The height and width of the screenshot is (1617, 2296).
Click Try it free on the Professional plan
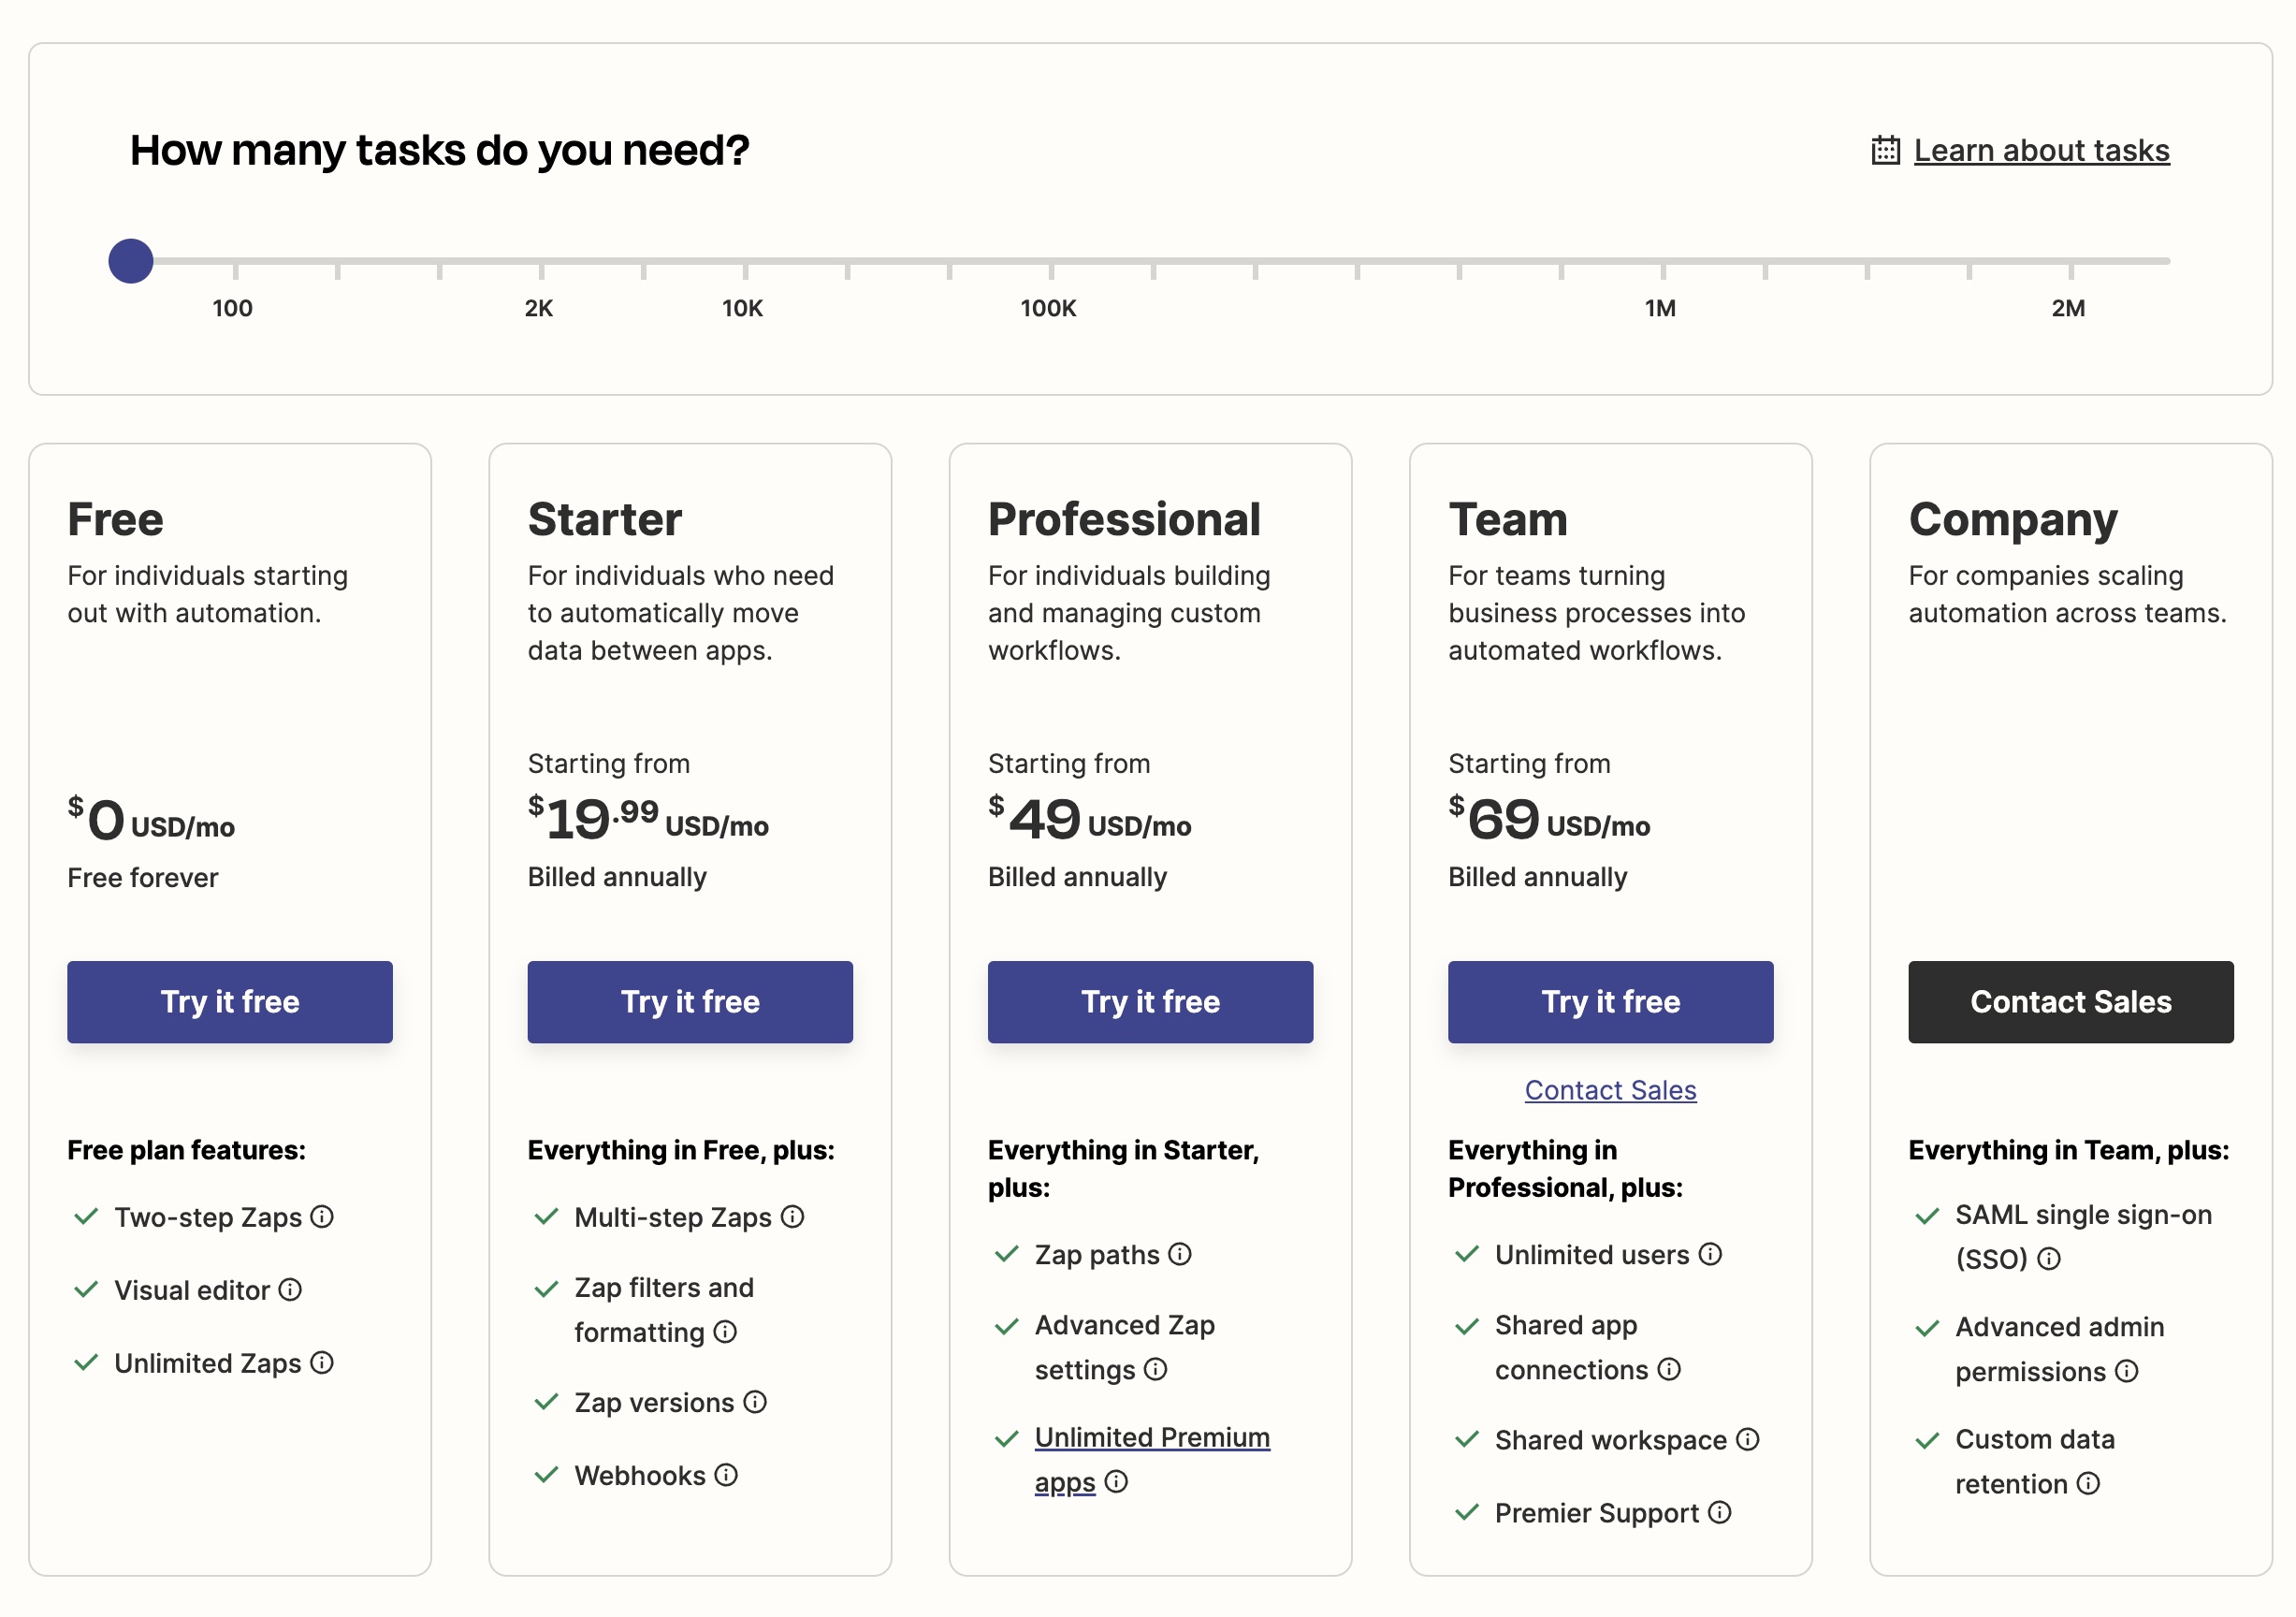click(x=1150, y=1001)
